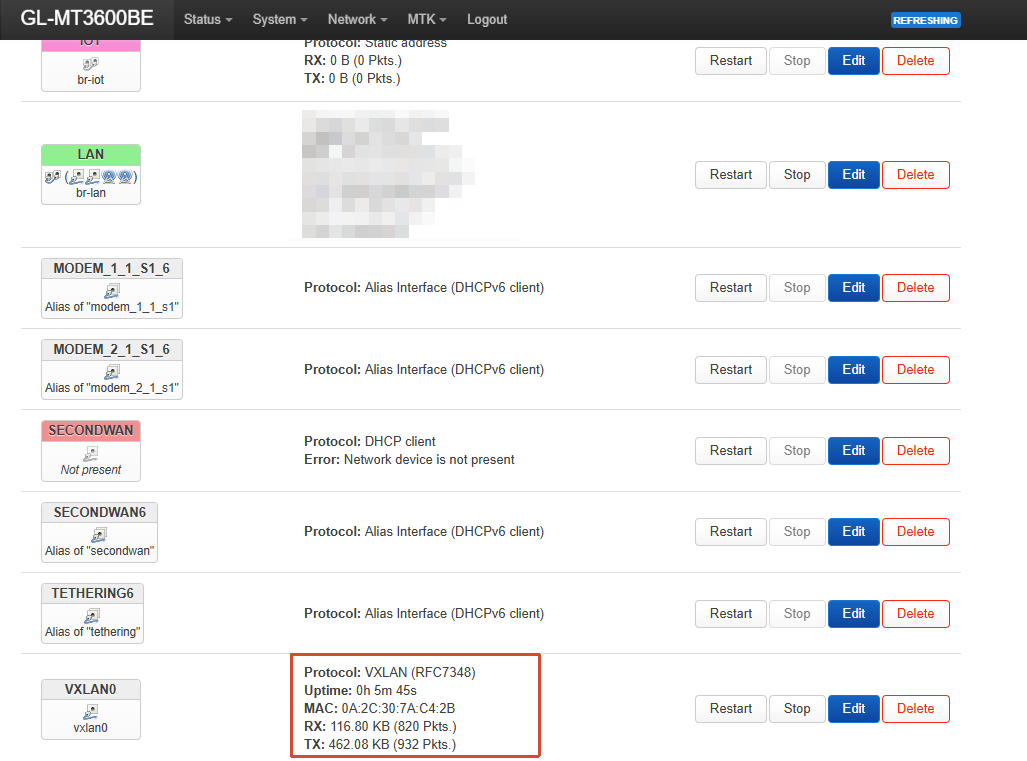The height and width of the screenshot is (761, 1027).
Task: Delete the SECONDWAN interface
Action: tap(915, 451)
